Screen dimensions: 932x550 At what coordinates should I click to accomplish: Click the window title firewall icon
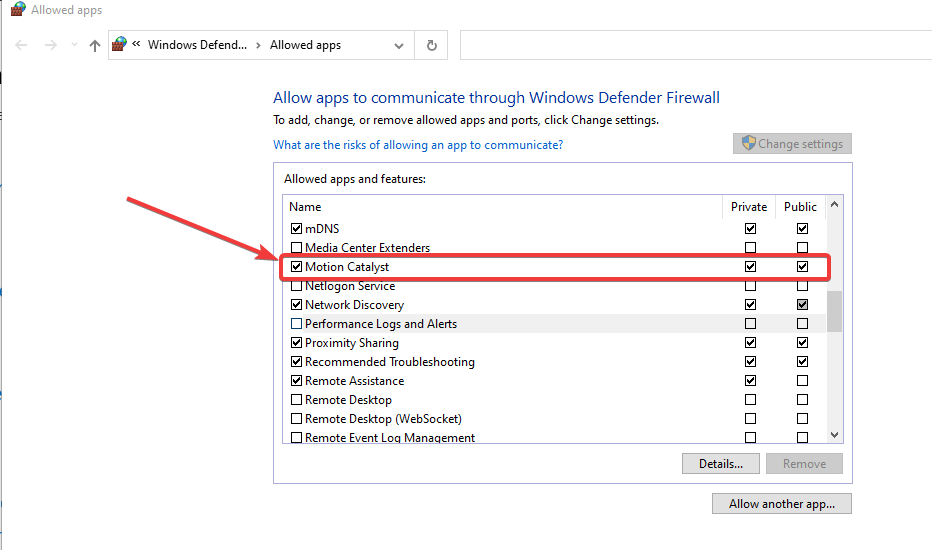(18, 9)
